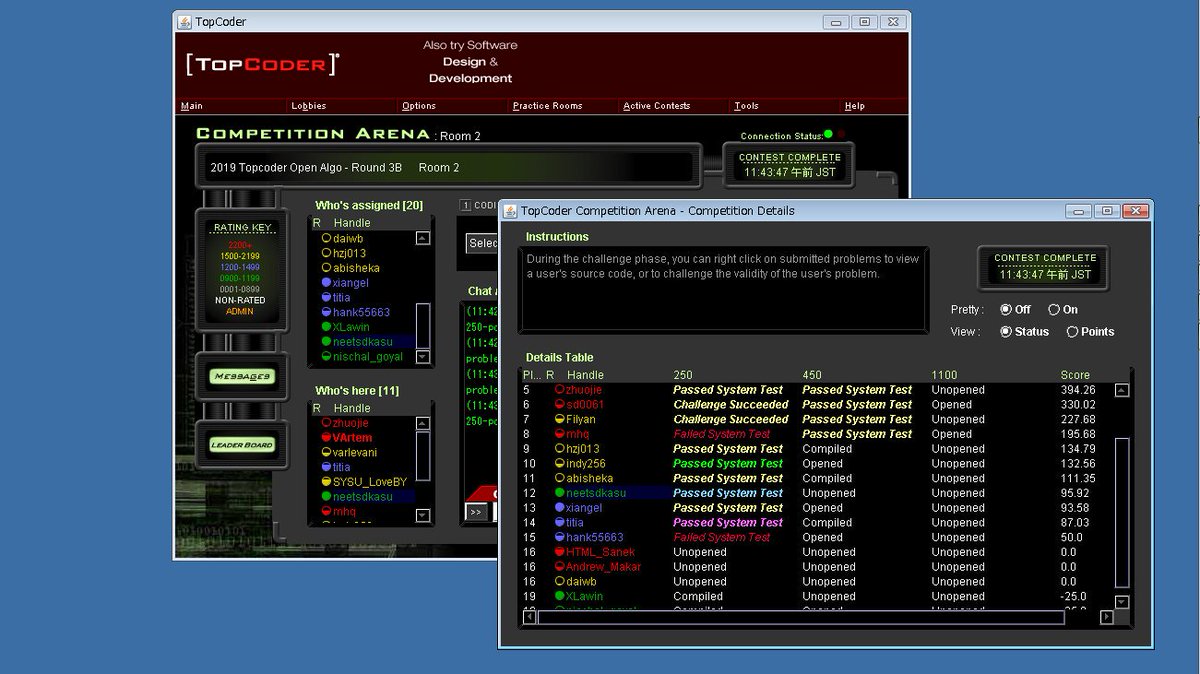Click the 1100 column header

[945, 375]
